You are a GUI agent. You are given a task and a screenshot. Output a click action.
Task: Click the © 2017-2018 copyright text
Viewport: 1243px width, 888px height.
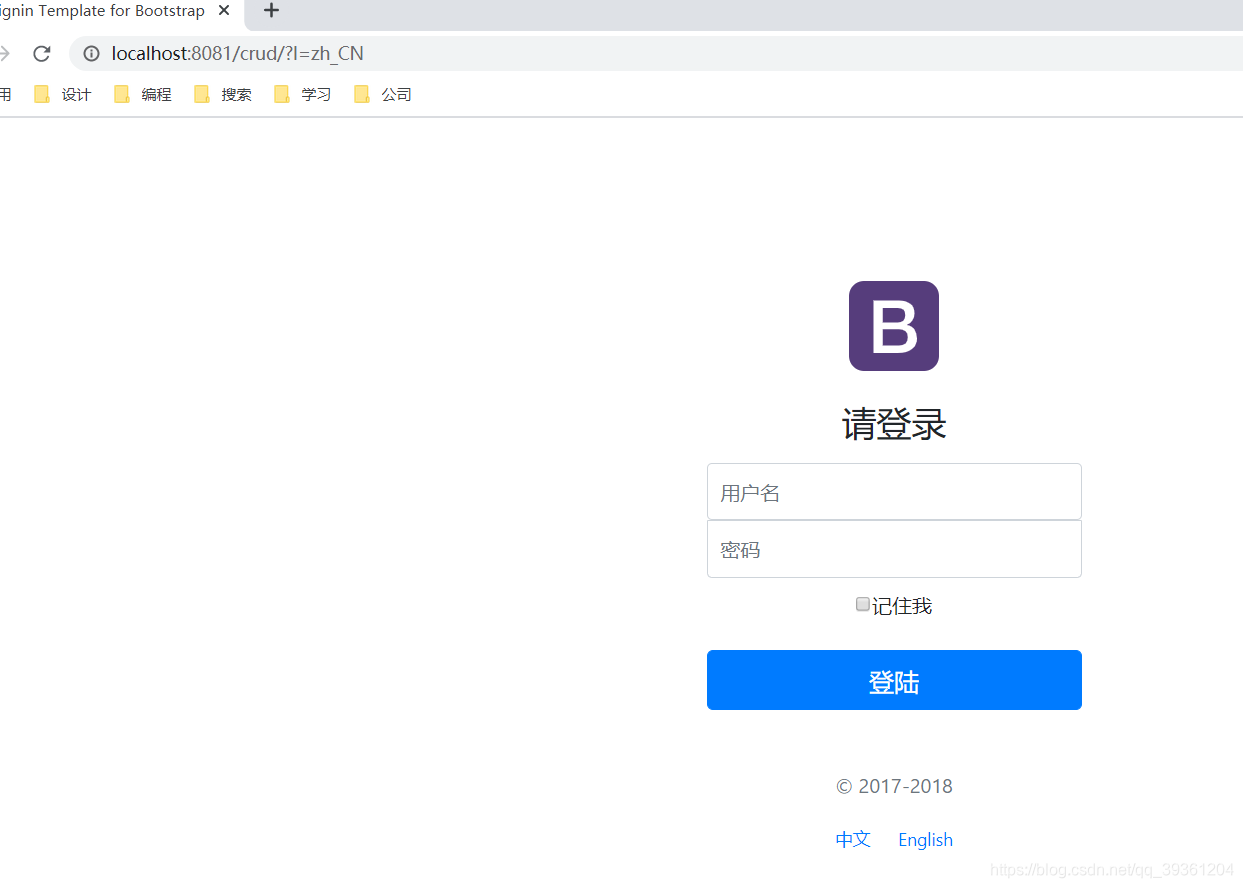pos(894,786)
